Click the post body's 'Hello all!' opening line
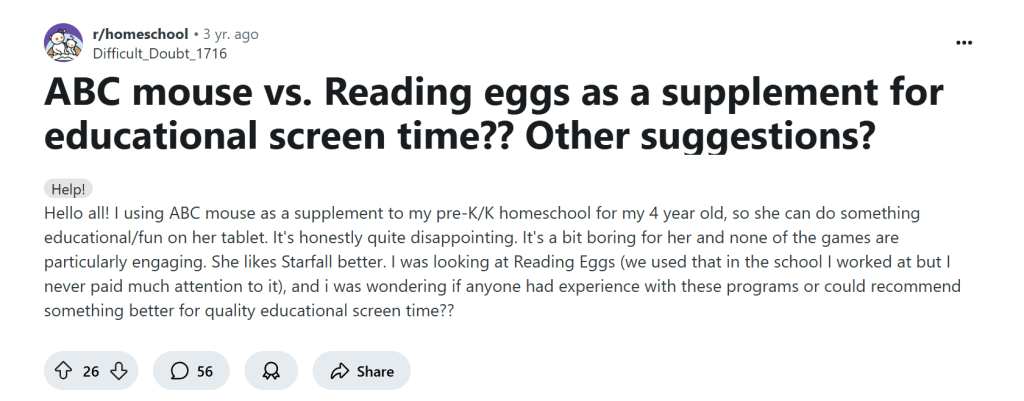Image resolution: width=1024 pixels, height=401 pixels. (x=80, y=214)
